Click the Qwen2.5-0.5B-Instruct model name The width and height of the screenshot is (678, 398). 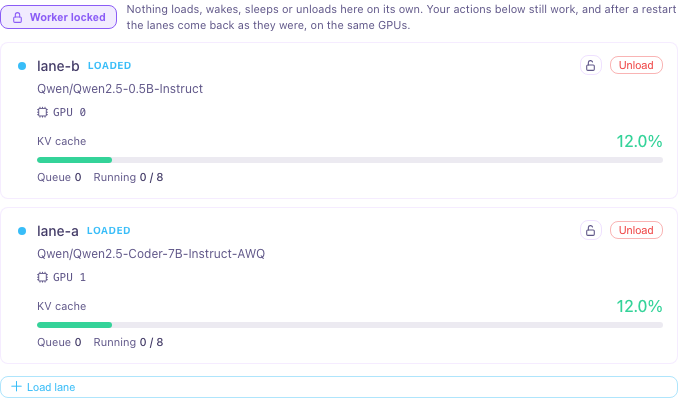coord(120,89)
